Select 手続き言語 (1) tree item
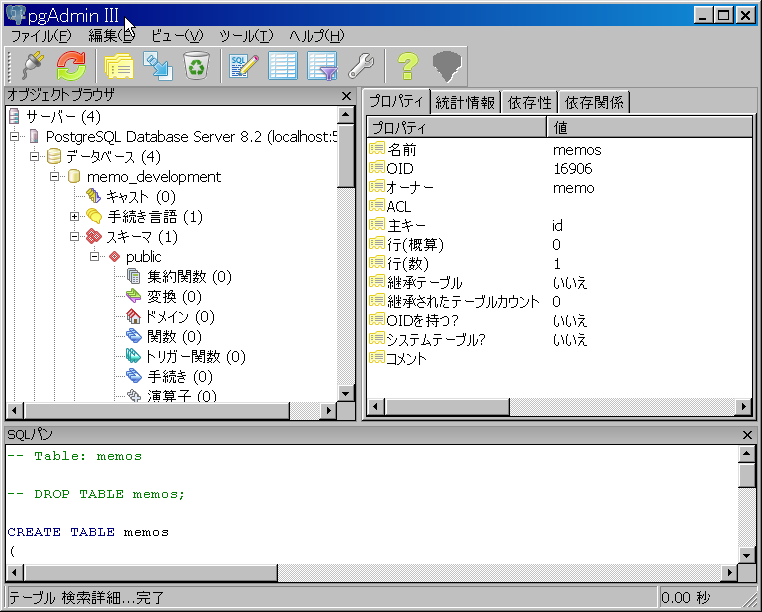This screenshot has height=612, width=762. [x=155, y=217]
